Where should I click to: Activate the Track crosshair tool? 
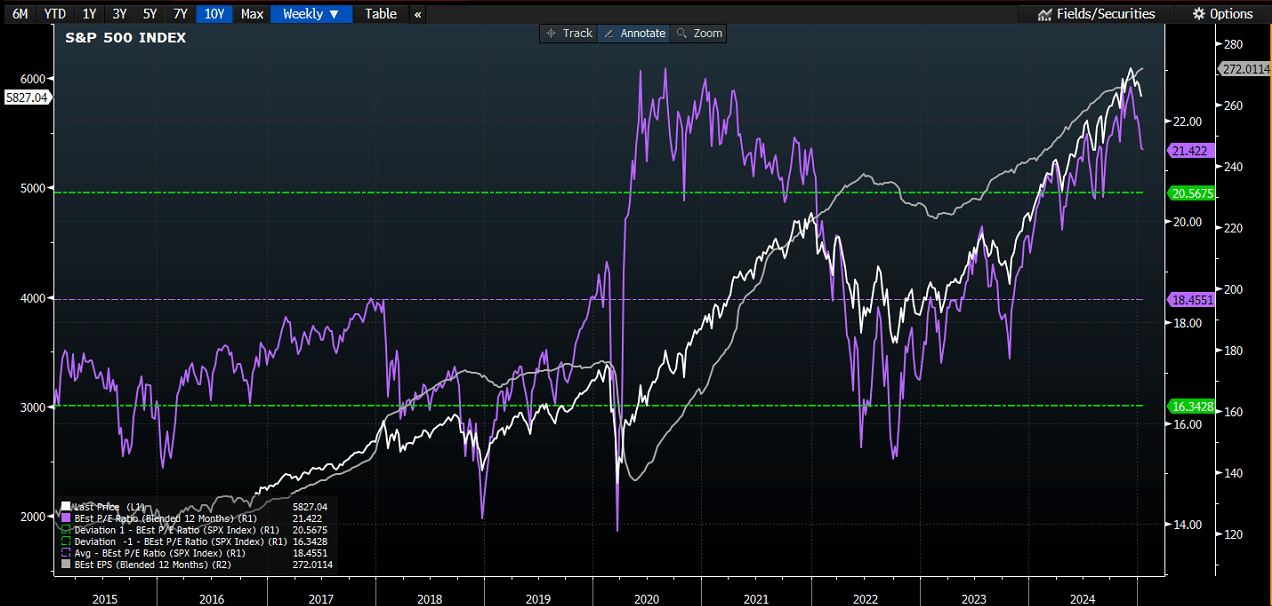(568, 33)
